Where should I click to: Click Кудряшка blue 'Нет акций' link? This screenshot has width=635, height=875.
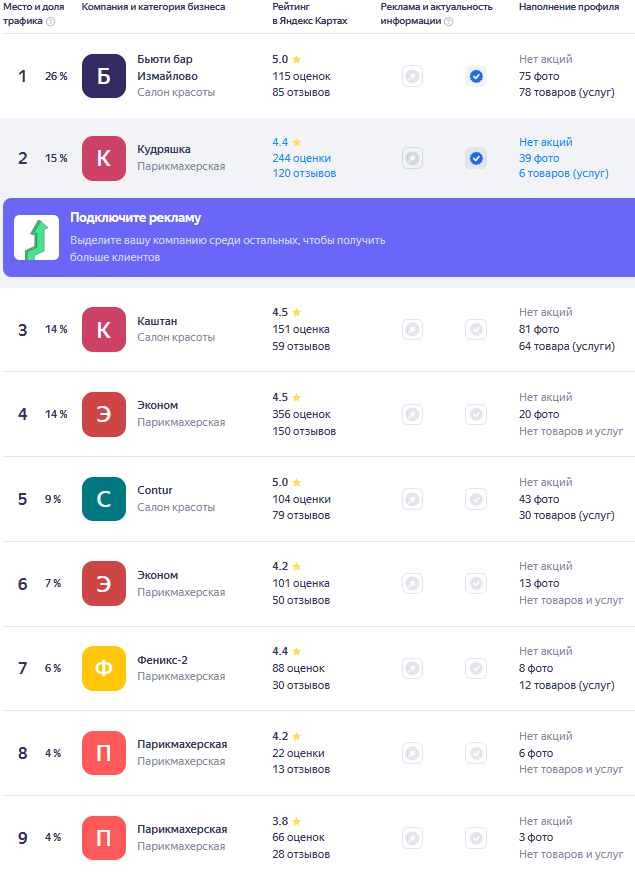[546, 142]
